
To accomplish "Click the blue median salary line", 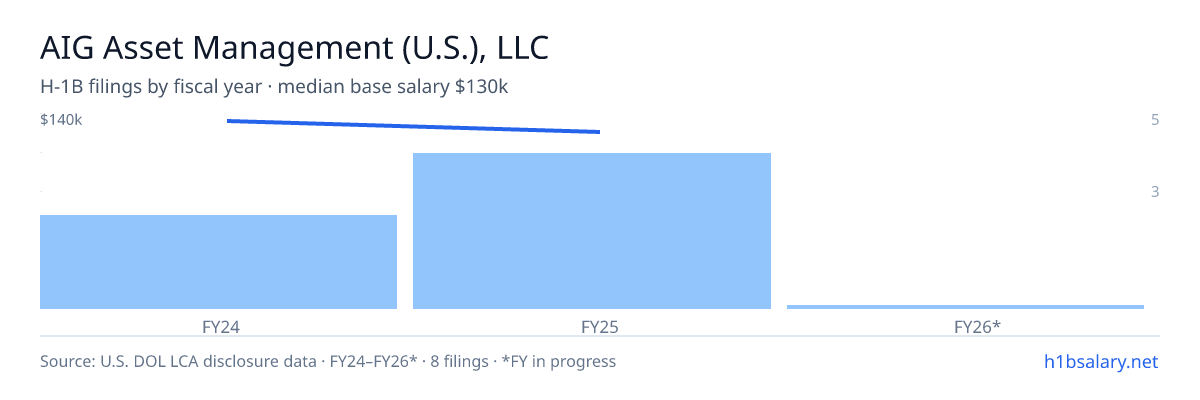I will [413, 126].
